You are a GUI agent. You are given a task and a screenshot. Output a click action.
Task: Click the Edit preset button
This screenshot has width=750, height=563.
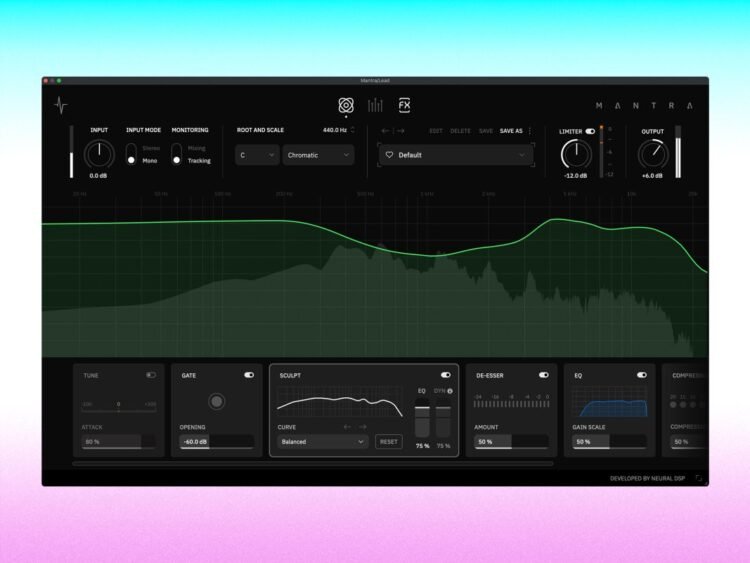(x=436, y=131)
